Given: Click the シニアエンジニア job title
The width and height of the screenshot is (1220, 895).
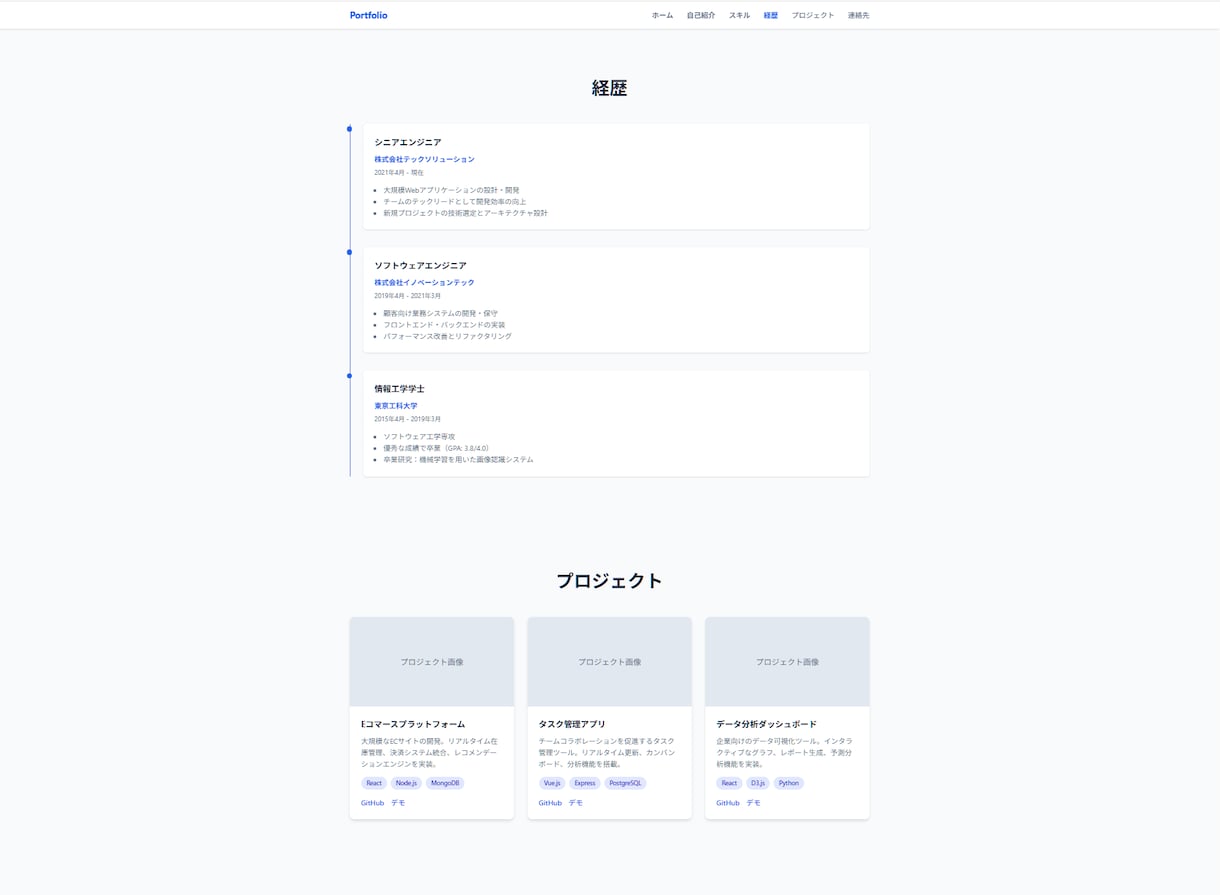Looking at the screenshot, I should pos(408,142).
